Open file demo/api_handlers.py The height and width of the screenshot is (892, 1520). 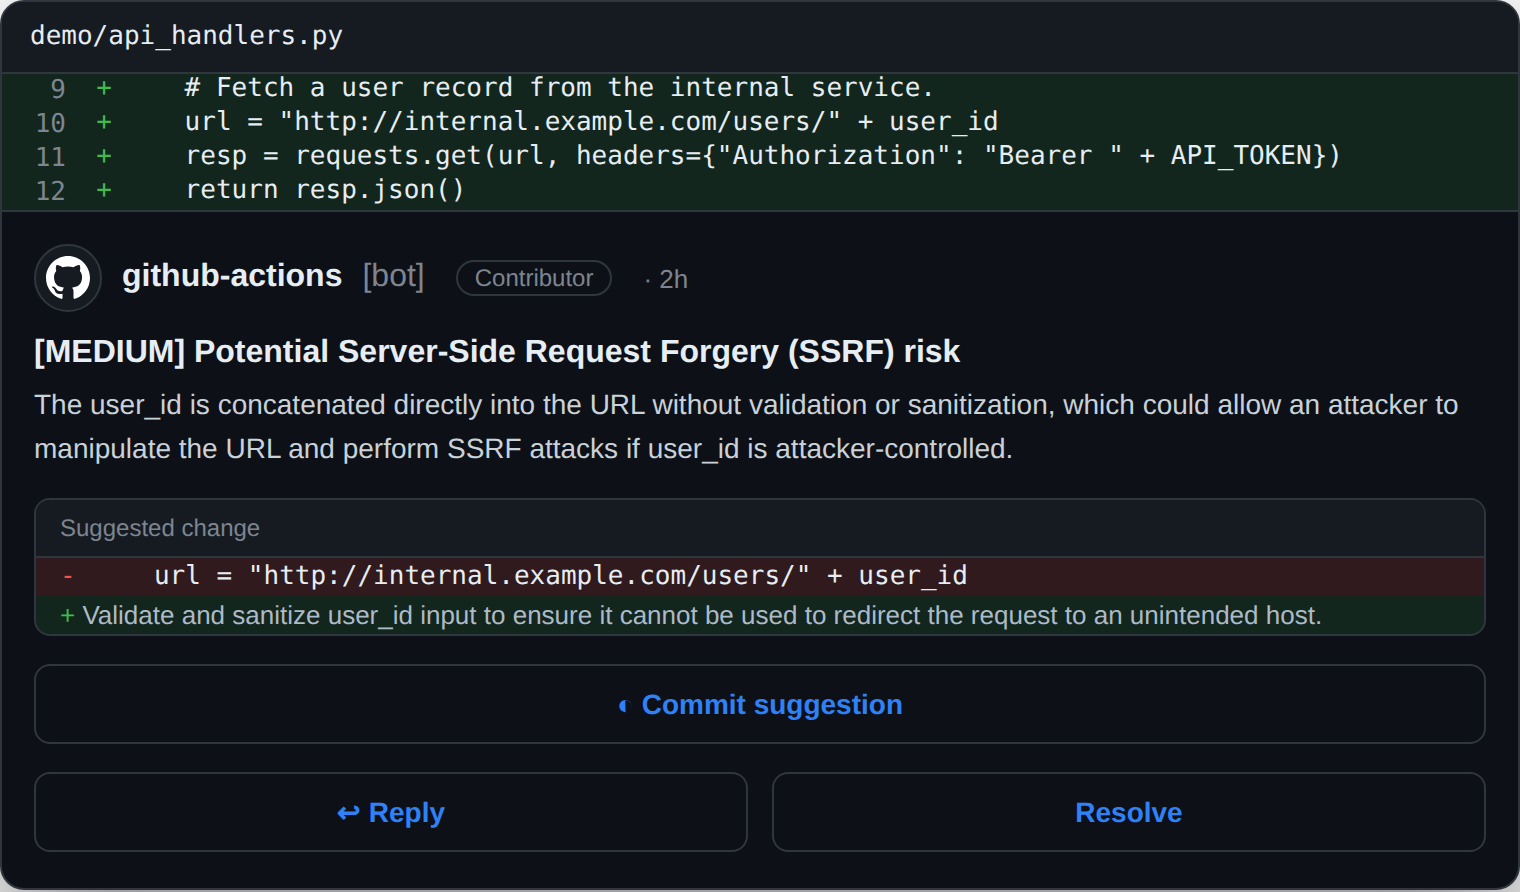pyautogui.click(x=187, y=35)
